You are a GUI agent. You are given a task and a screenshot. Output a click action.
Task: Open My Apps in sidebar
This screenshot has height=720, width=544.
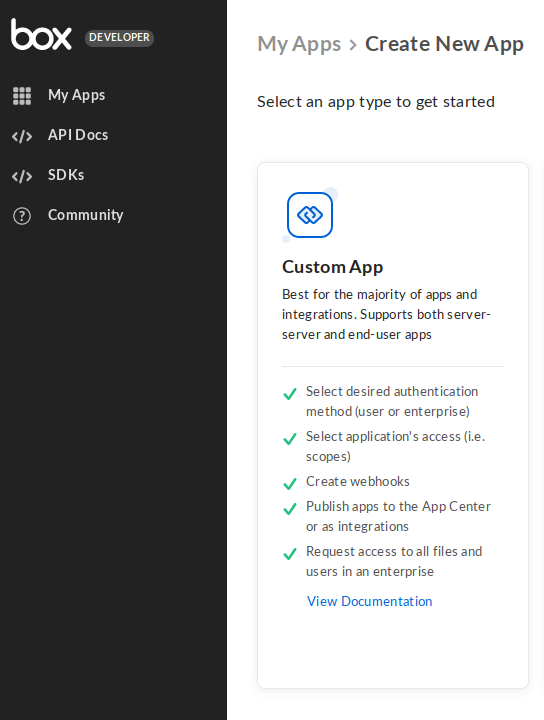coord(77,95)
